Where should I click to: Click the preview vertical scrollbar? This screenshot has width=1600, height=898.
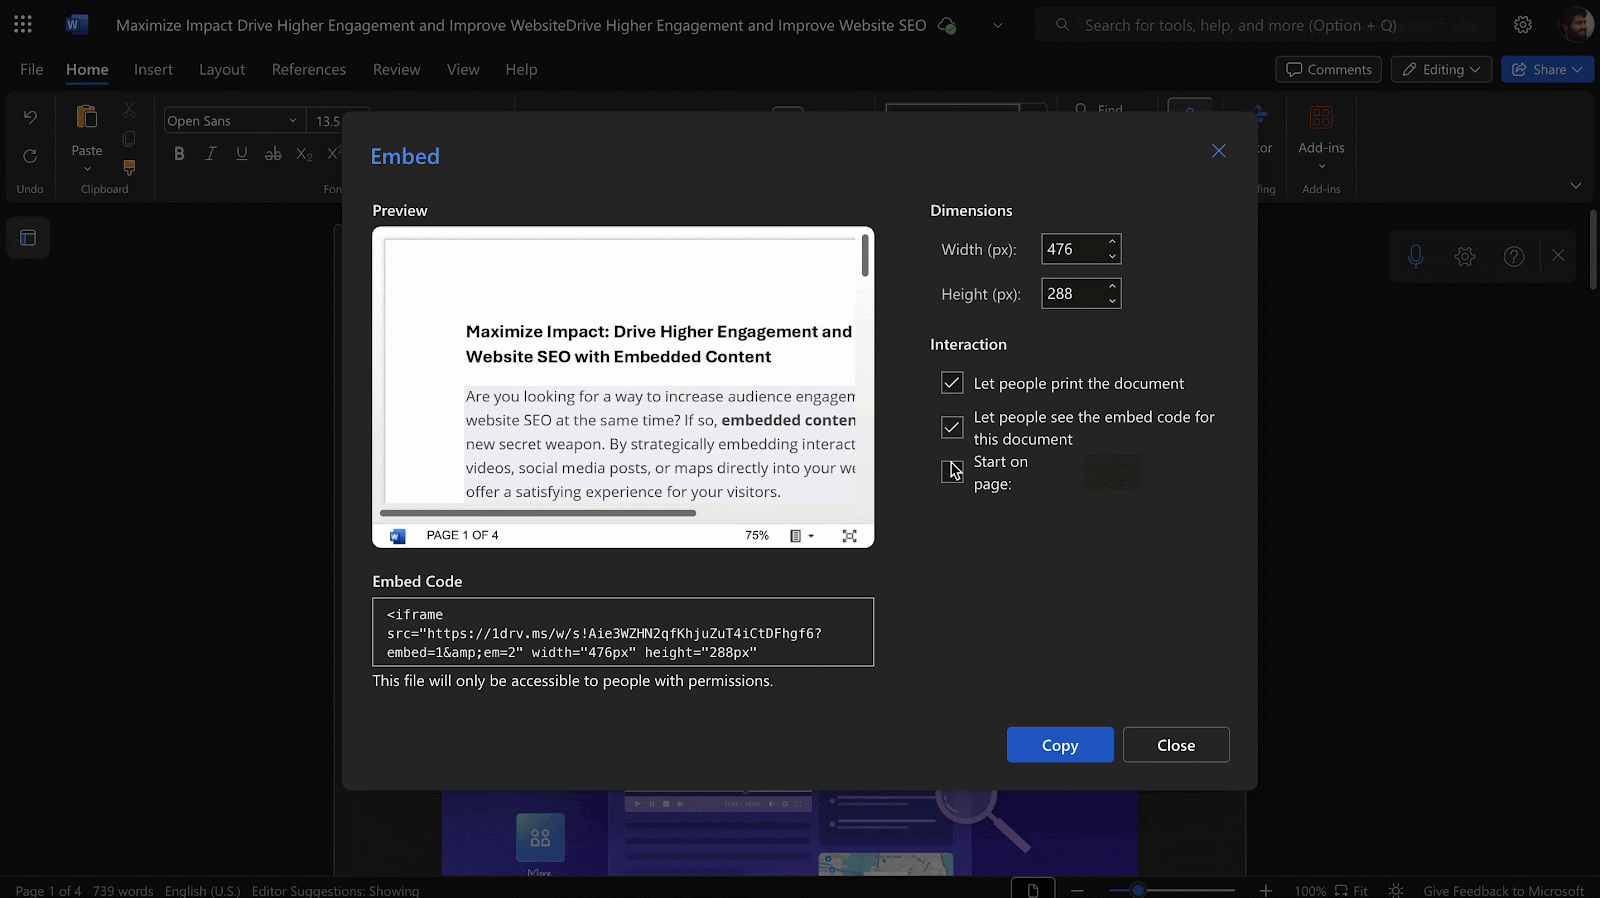pyautogui.click(x=865, y=256)
